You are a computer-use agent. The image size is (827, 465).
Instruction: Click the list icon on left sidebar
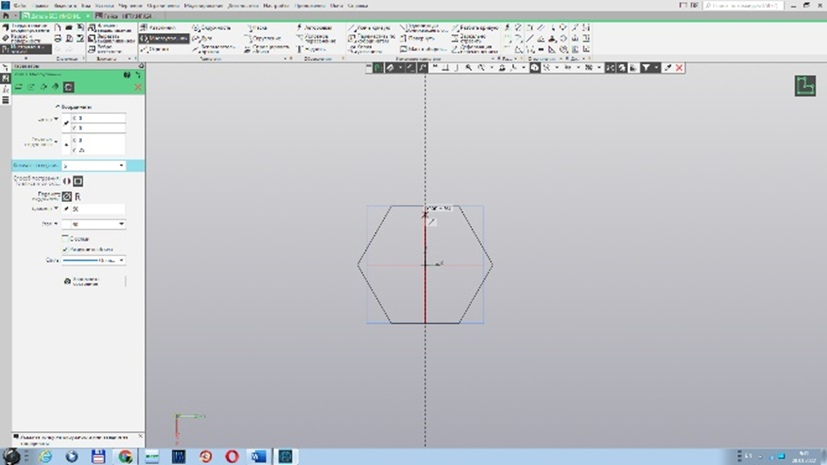coord(5,100)
